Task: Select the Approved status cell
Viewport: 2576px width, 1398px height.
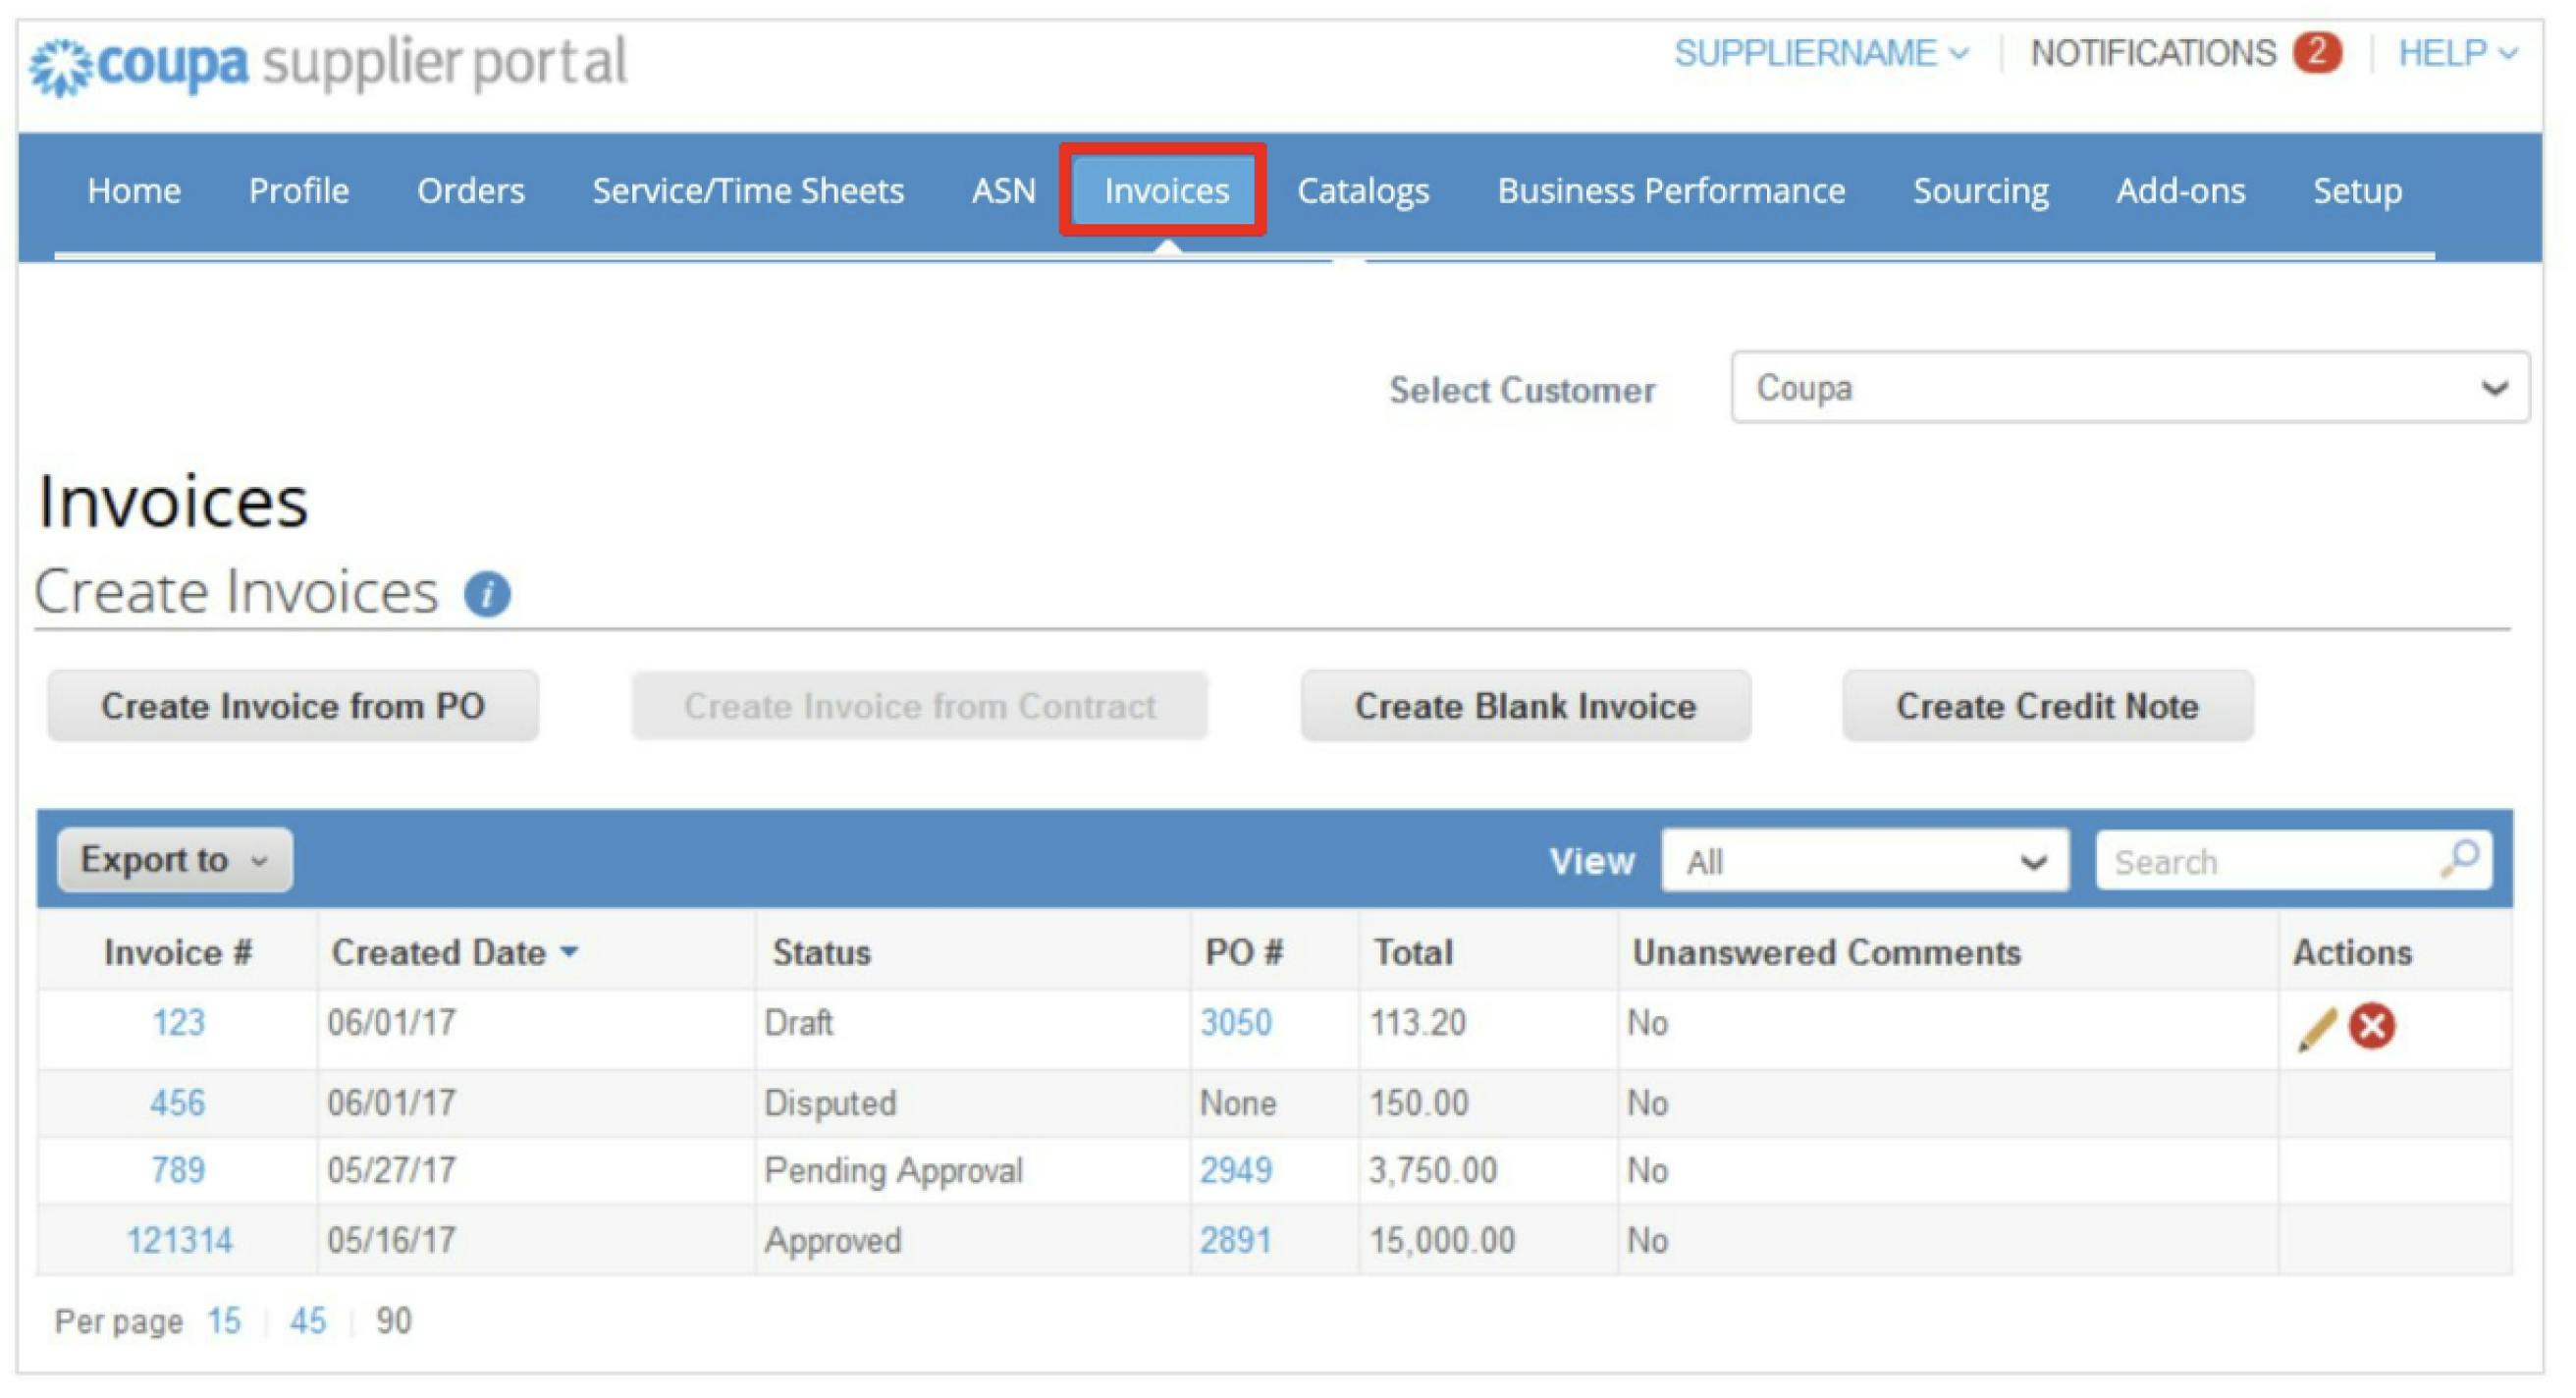Action: coord(833,1242)
